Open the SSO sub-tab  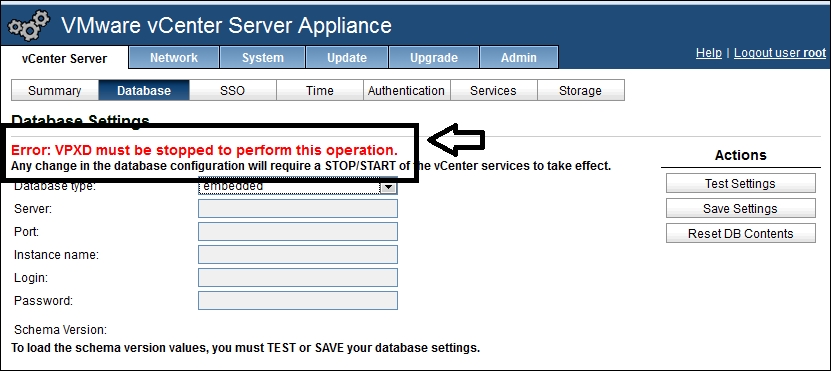pyautogui.click(x=233, y=91)
